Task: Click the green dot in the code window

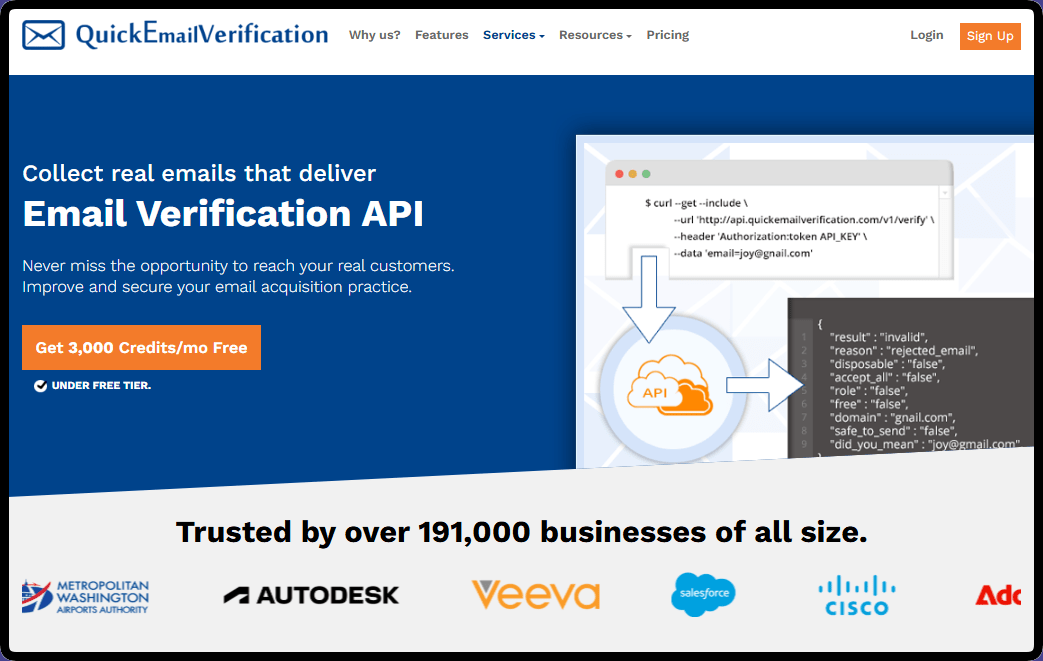Action: click(646, 174)
